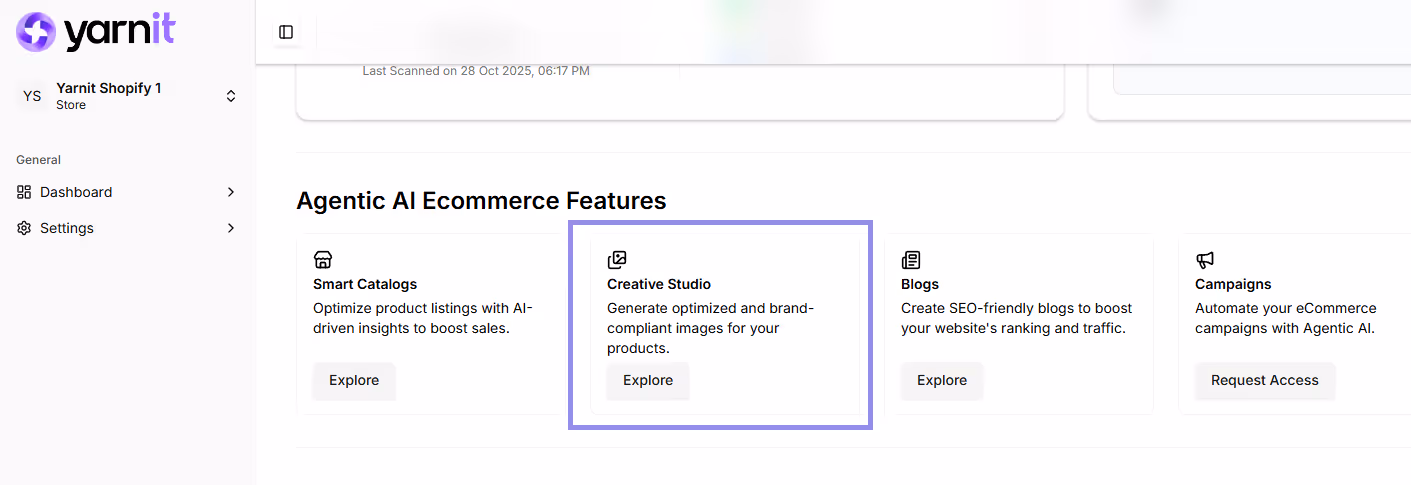Click the Smart Catalogs store icon

(323, 260)
